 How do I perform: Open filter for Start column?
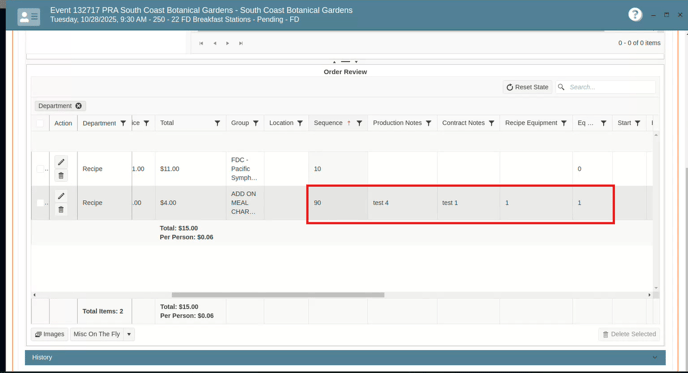pyautogui.click(x=638, y=123)
